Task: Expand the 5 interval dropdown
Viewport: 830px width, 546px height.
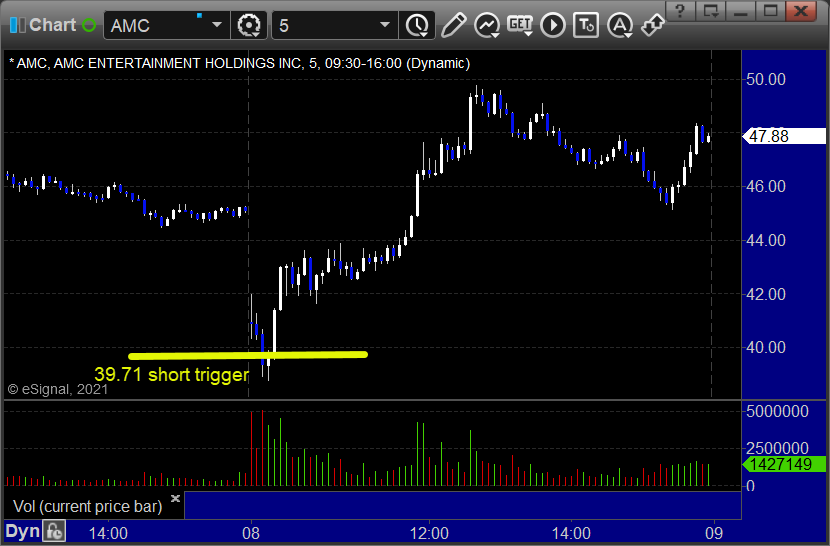Action: (385, 25)
